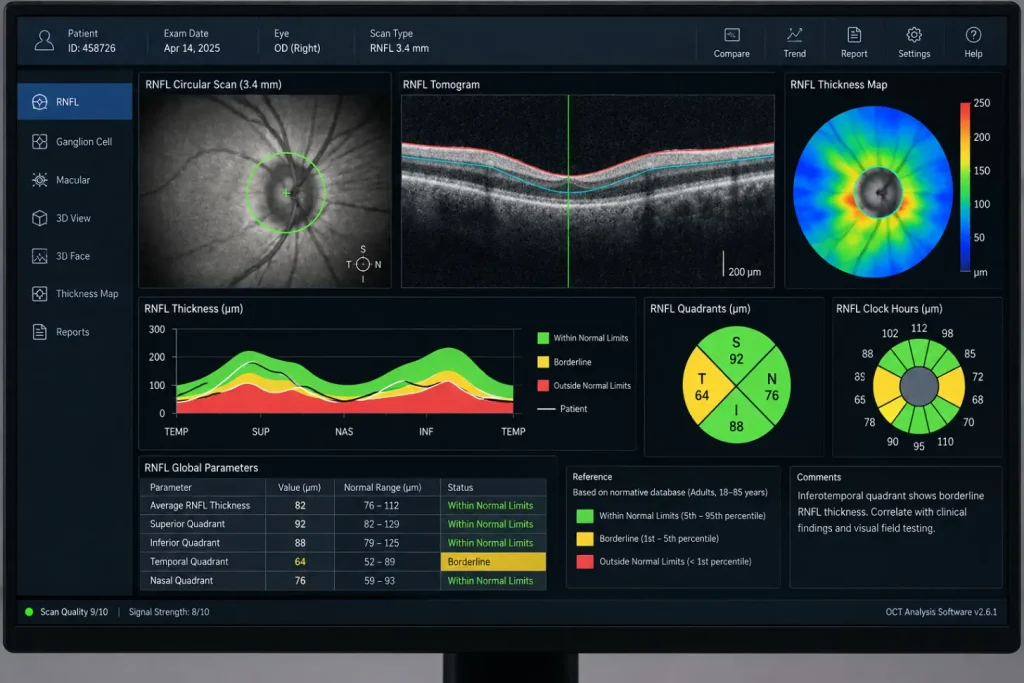Select the Ganglion Cell sidebar icon
This screenshot has height=683, width=1024.
point(40,141)
